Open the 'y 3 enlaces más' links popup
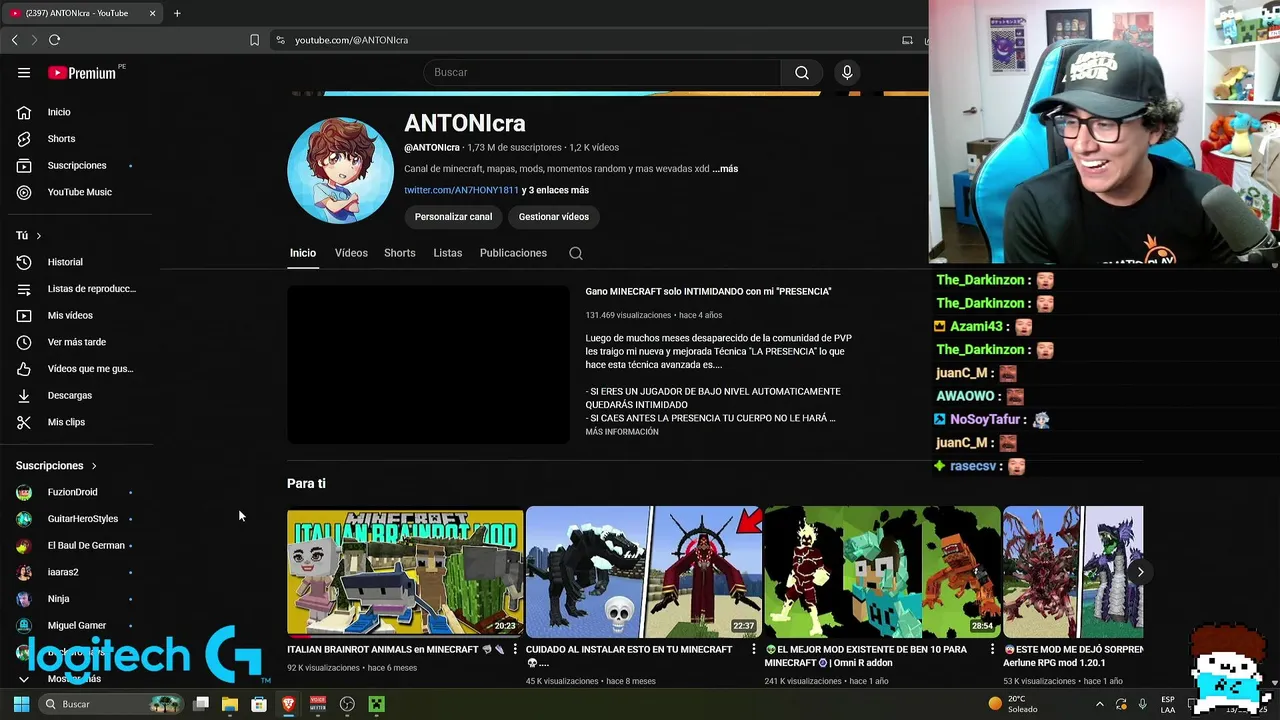This screenshot has width=1280, height=720. click(x=555, y=190)
